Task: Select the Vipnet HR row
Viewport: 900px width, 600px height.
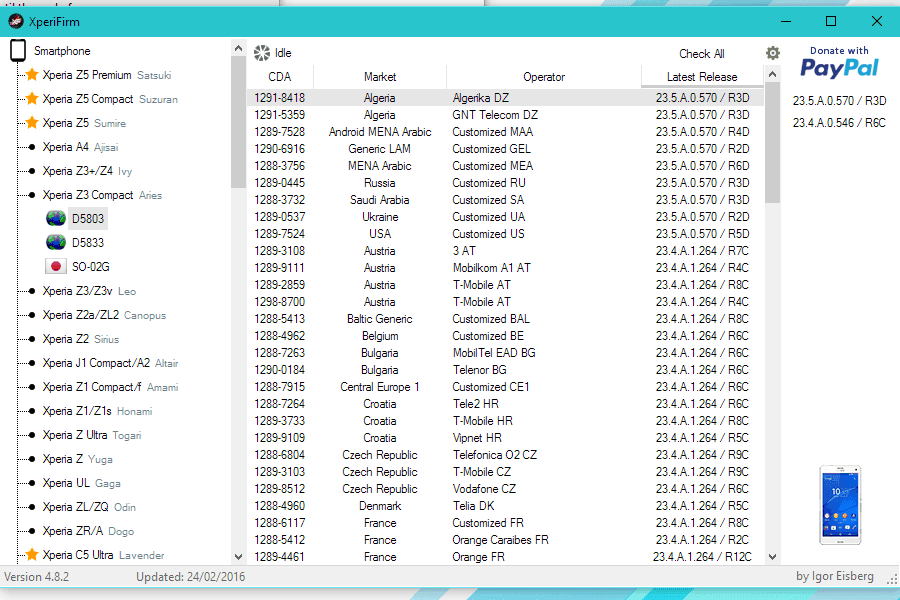Action: click(506, 438)
